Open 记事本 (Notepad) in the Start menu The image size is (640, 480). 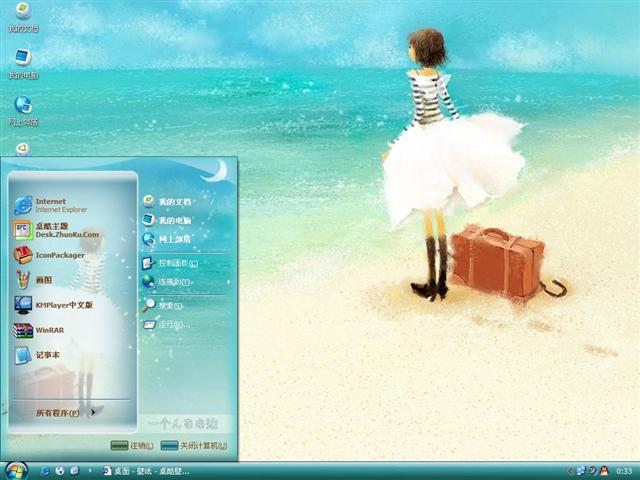37,355
